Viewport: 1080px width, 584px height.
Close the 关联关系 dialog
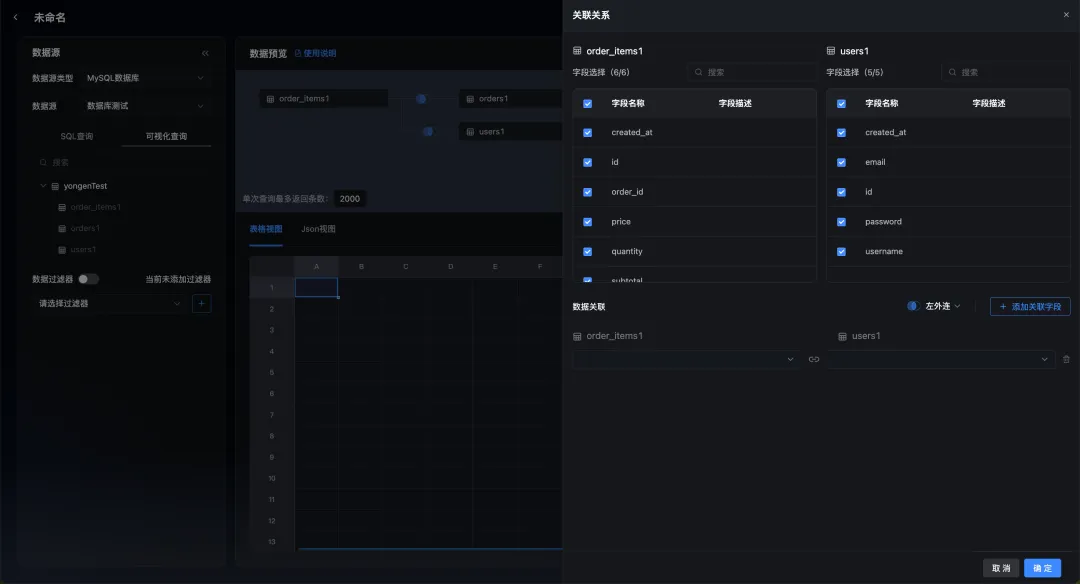(1065, 15)
